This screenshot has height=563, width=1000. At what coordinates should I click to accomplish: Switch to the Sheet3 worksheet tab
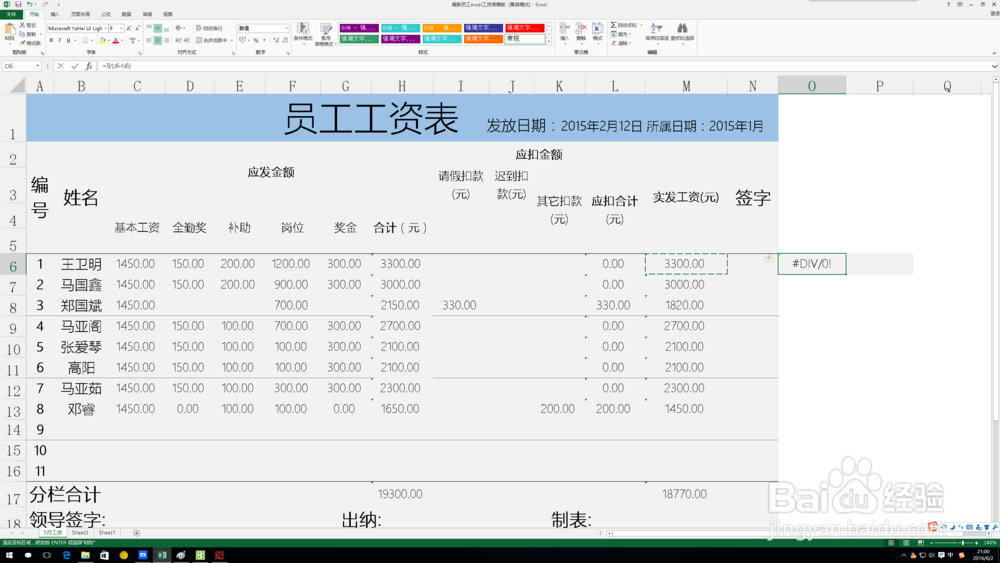(80, 533)
